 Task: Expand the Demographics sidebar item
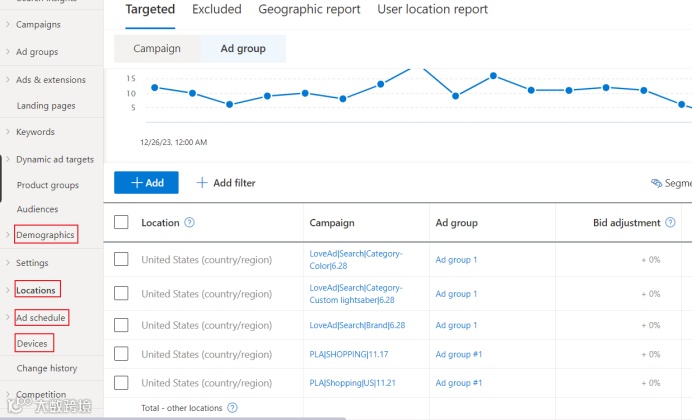pyautogui.click(x=8, y=235)
